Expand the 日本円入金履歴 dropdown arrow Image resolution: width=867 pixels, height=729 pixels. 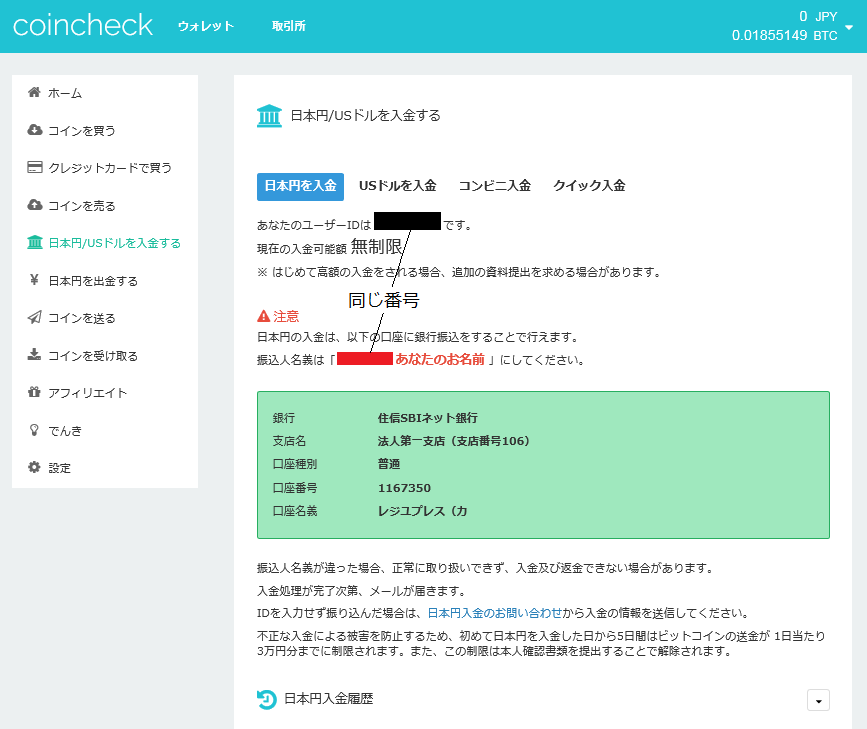pyautogui.click(x=818, y=701)
